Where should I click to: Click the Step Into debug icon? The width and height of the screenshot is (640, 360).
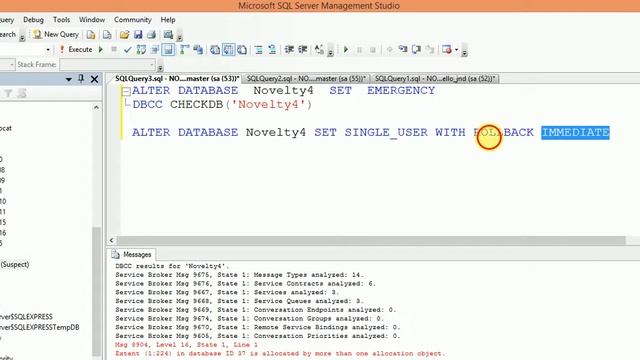tap(403, 50)
